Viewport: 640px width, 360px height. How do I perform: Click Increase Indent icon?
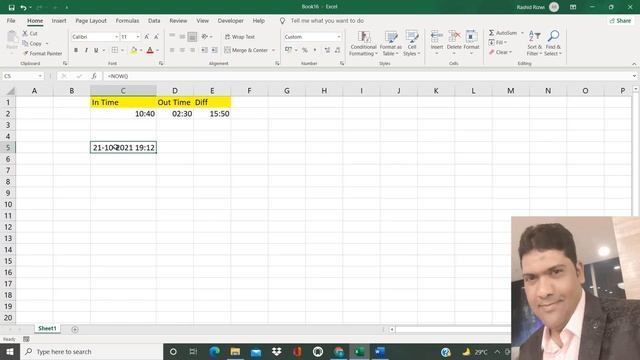pyautogui.click(x=214, y=50)
